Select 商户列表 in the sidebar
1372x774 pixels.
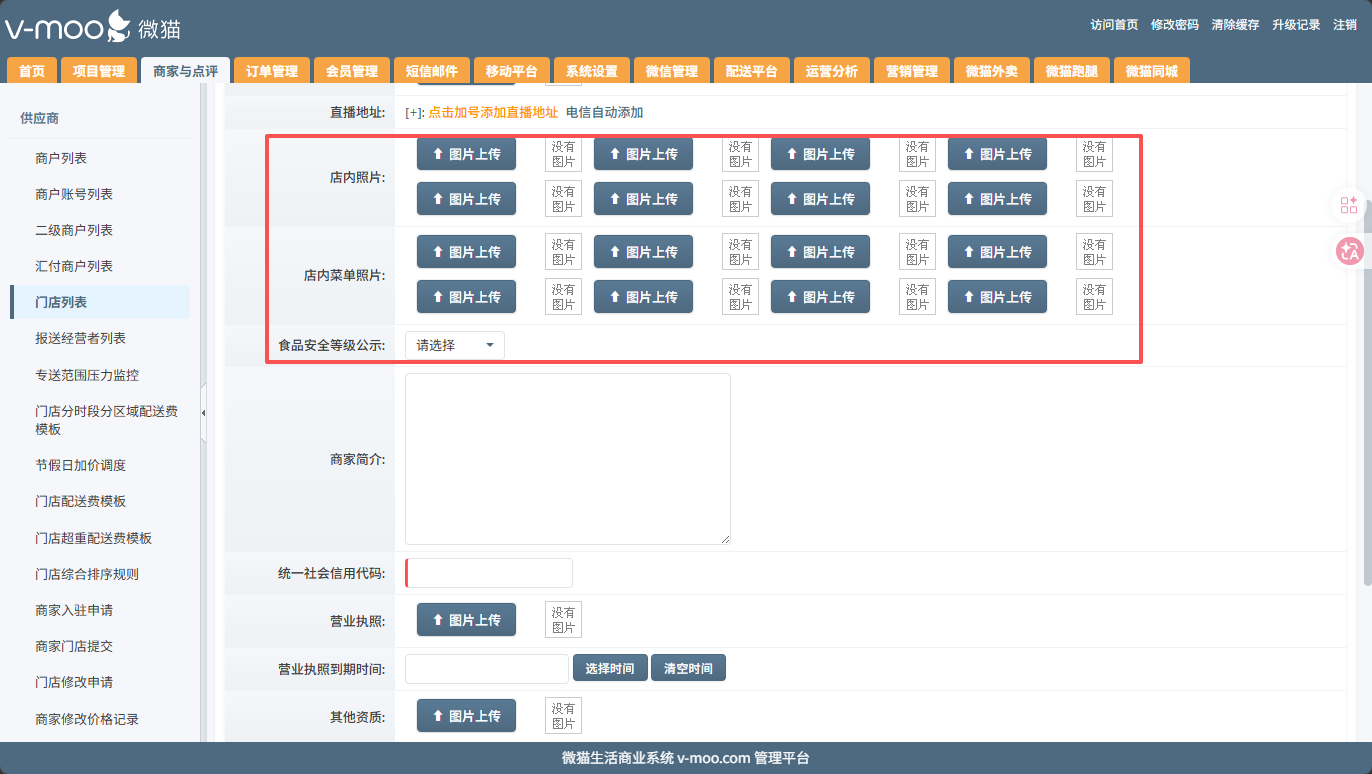(61, 158)
